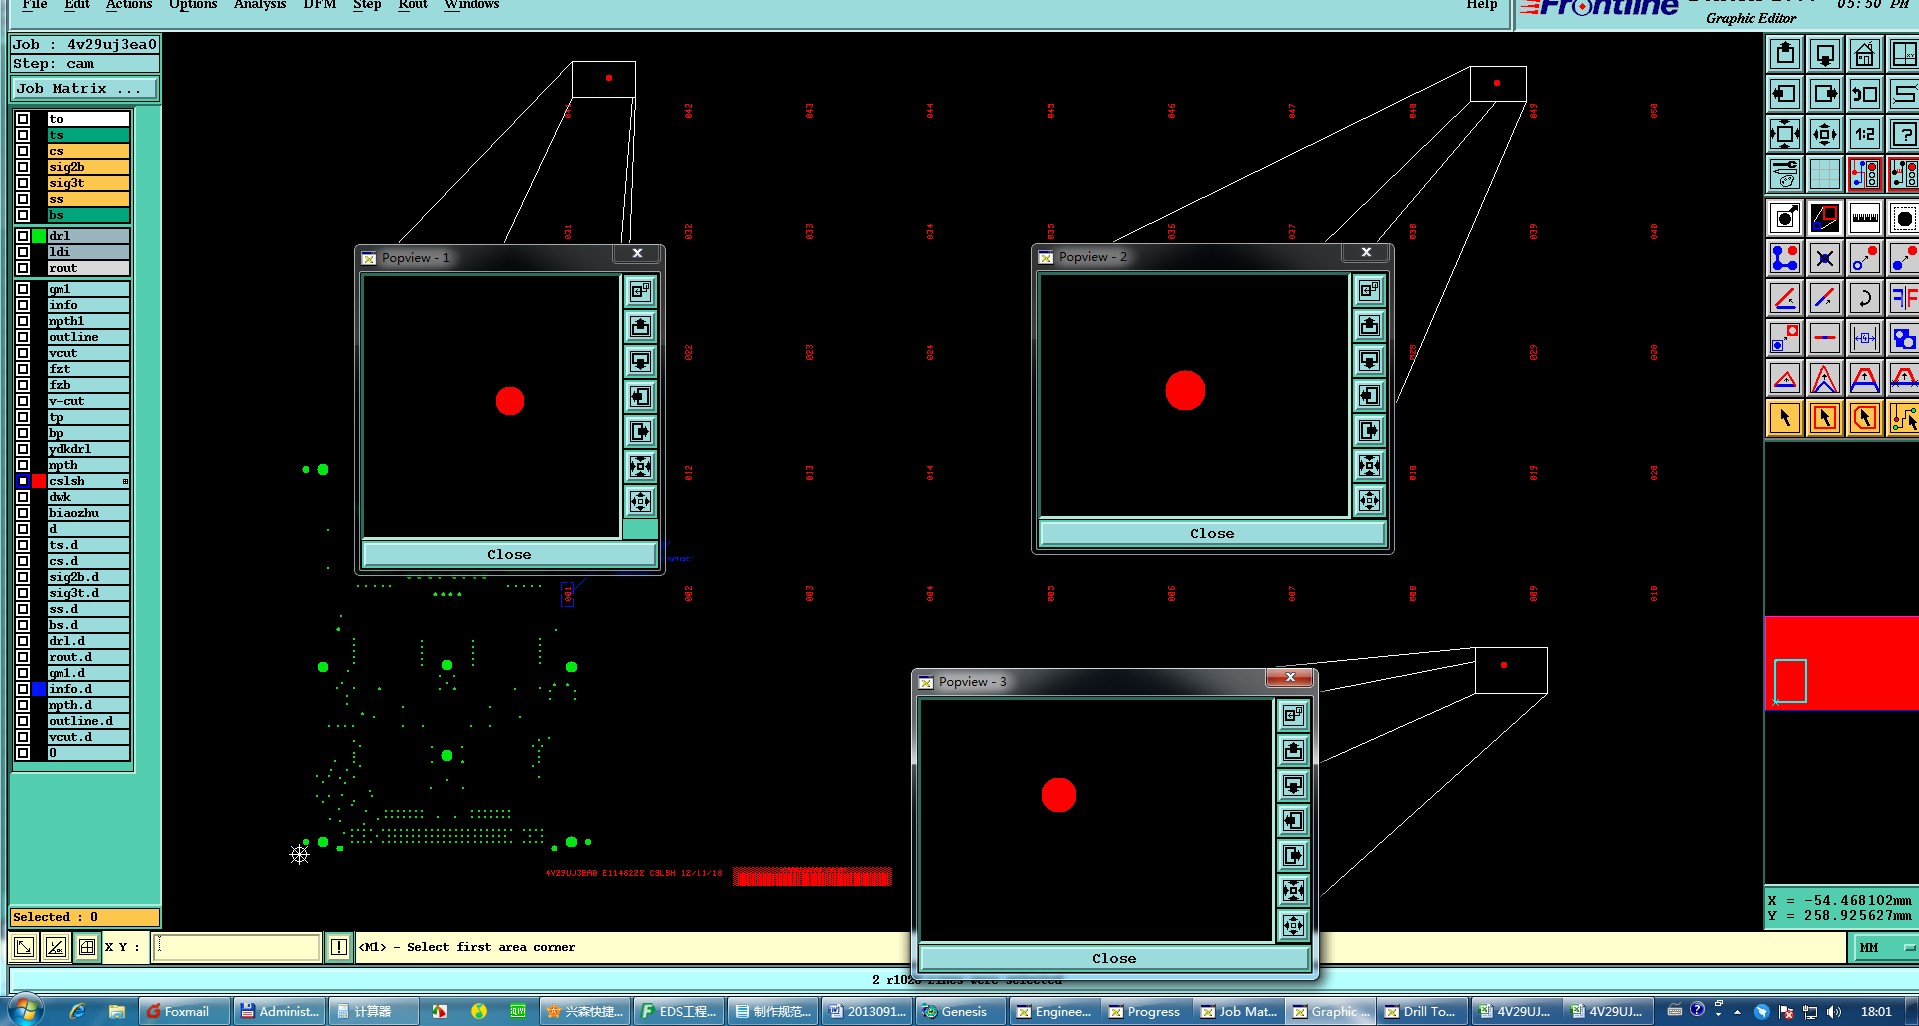Image resolution: width=1919 pixels, height=1026 pixels.
Task: Select the ruler measurement tool
Action: coord(1865,218)
